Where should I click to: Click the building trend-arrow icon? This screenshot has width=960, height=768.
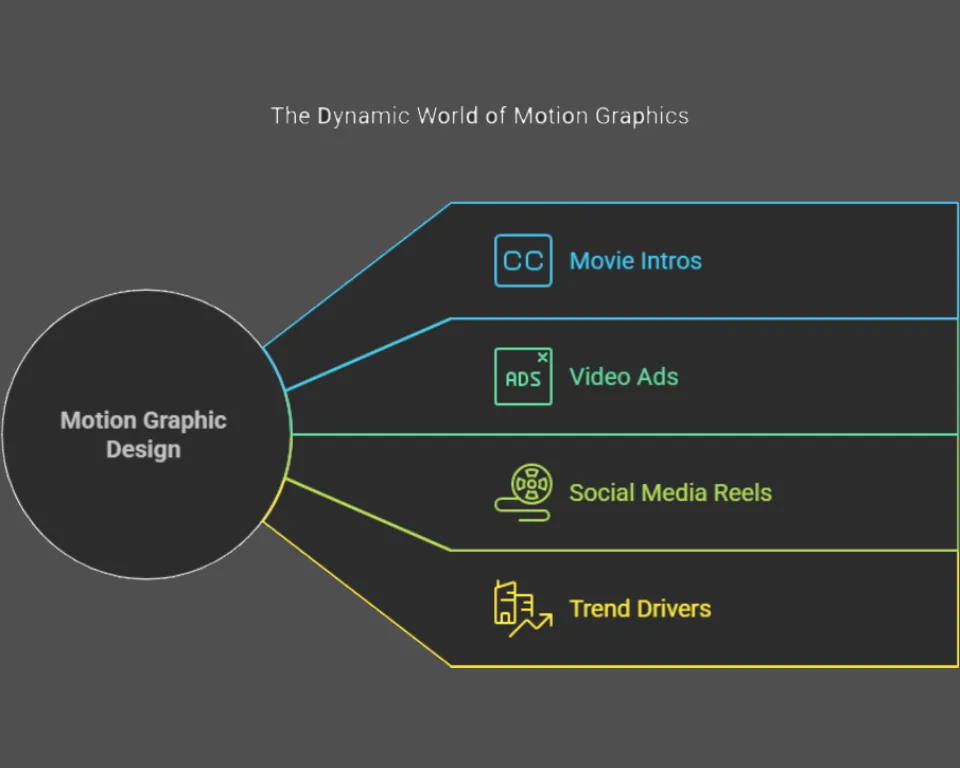click(523, 608)
